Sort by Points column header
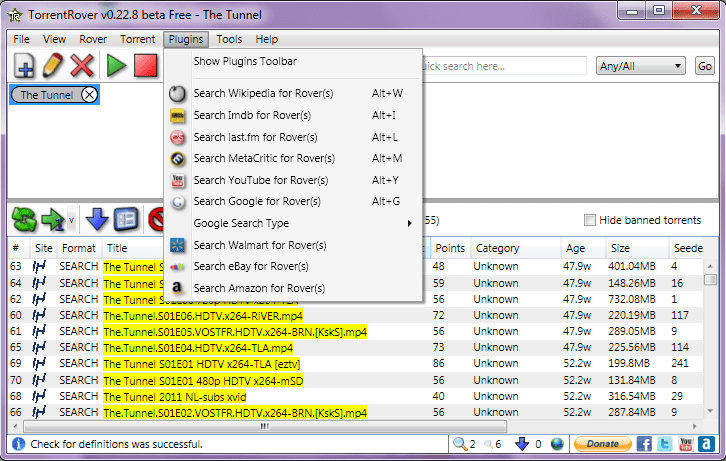The height and width of the screenshot is (461, 726). 450,248
